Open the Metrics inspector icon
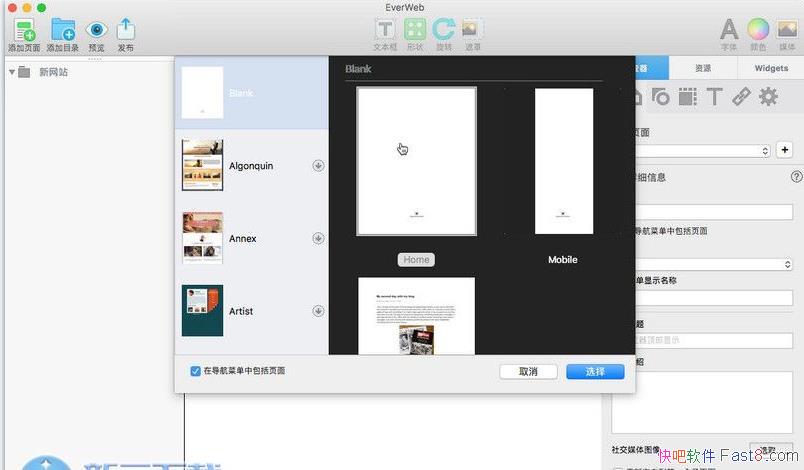This screenshot has width=804, height=470. 688,96
